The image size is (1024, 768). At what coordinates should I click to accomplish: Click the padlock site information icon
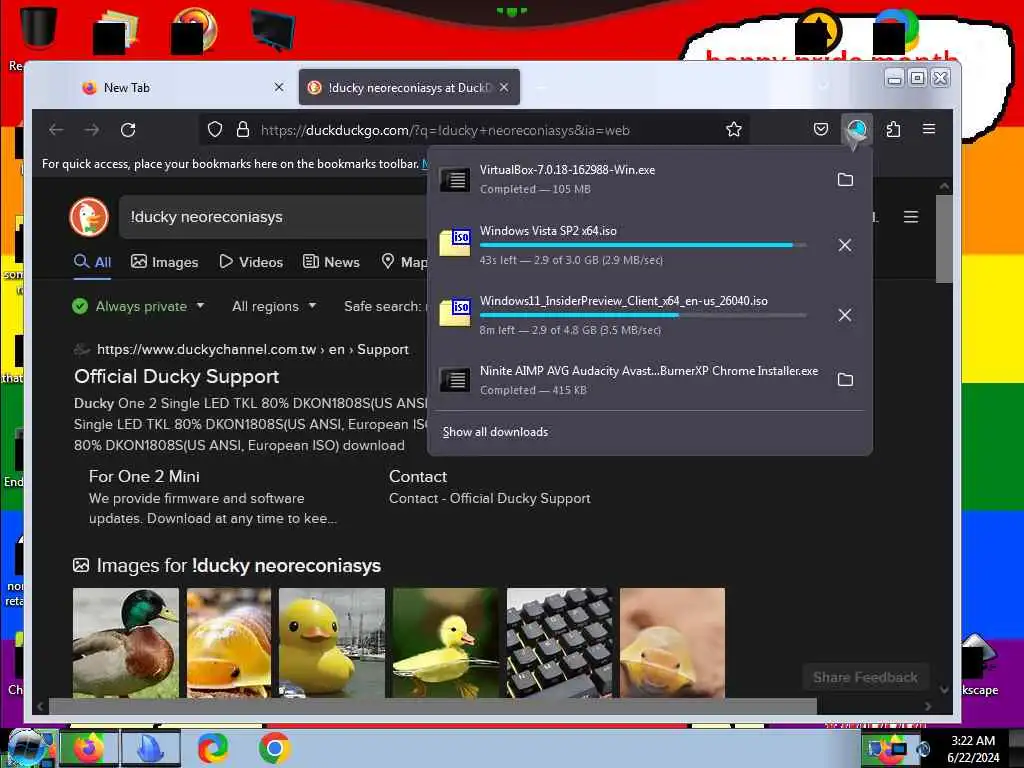[x=242, y=129]
